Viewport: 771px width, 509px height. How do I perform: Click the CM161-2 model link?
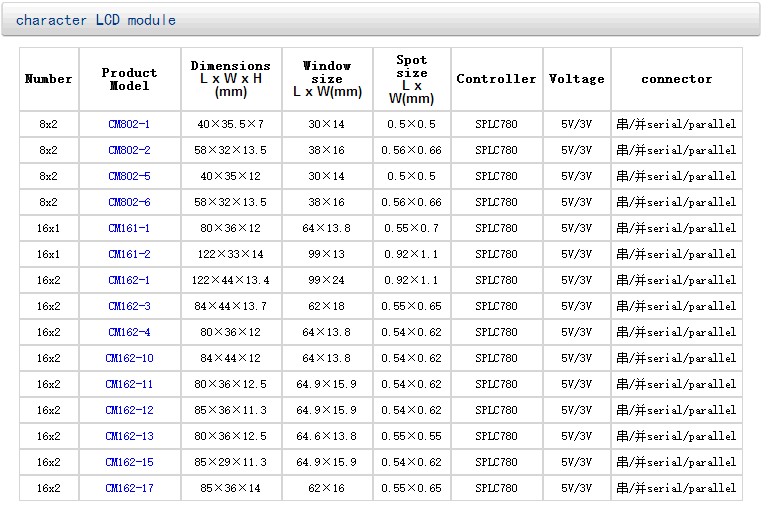coord(129,254)
